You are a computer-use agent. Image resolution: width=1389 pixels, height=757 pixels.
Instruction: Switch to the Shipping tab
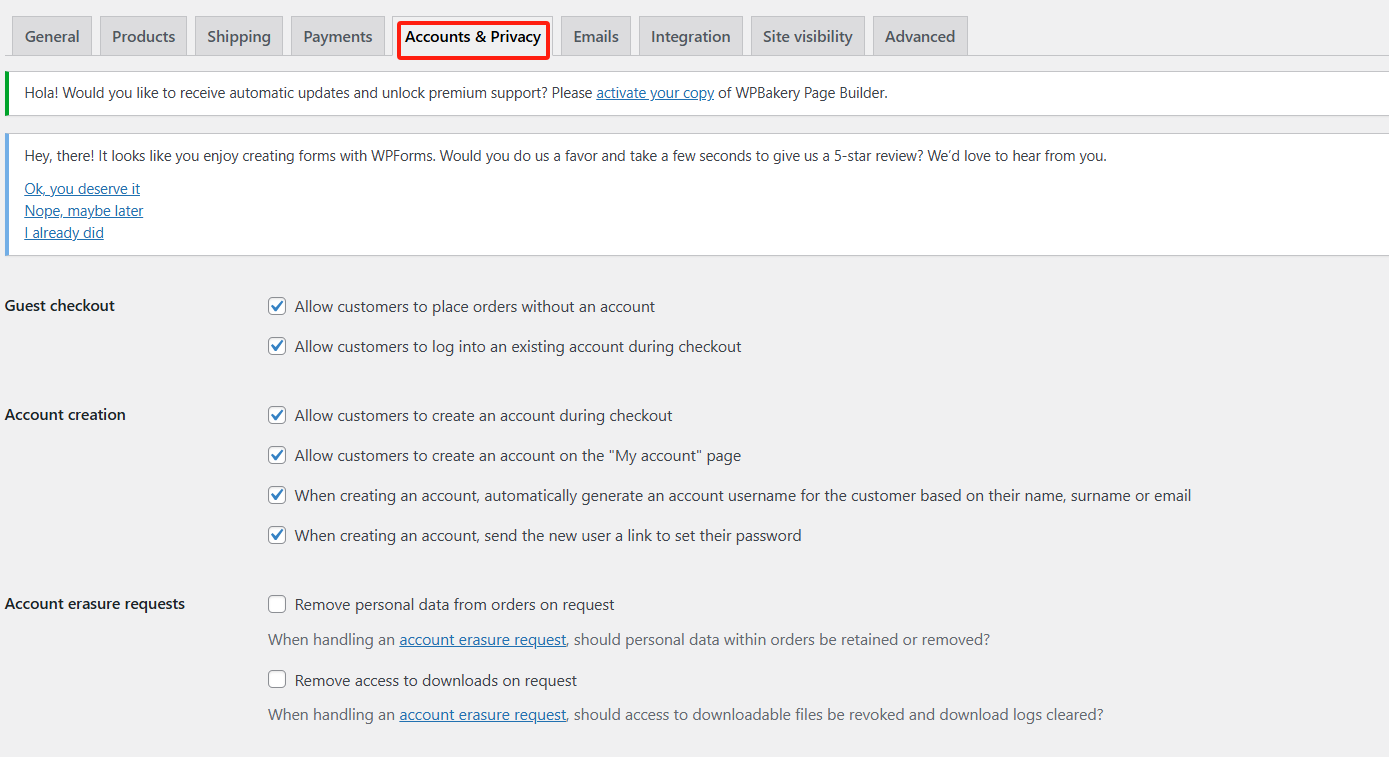point(238,35)
